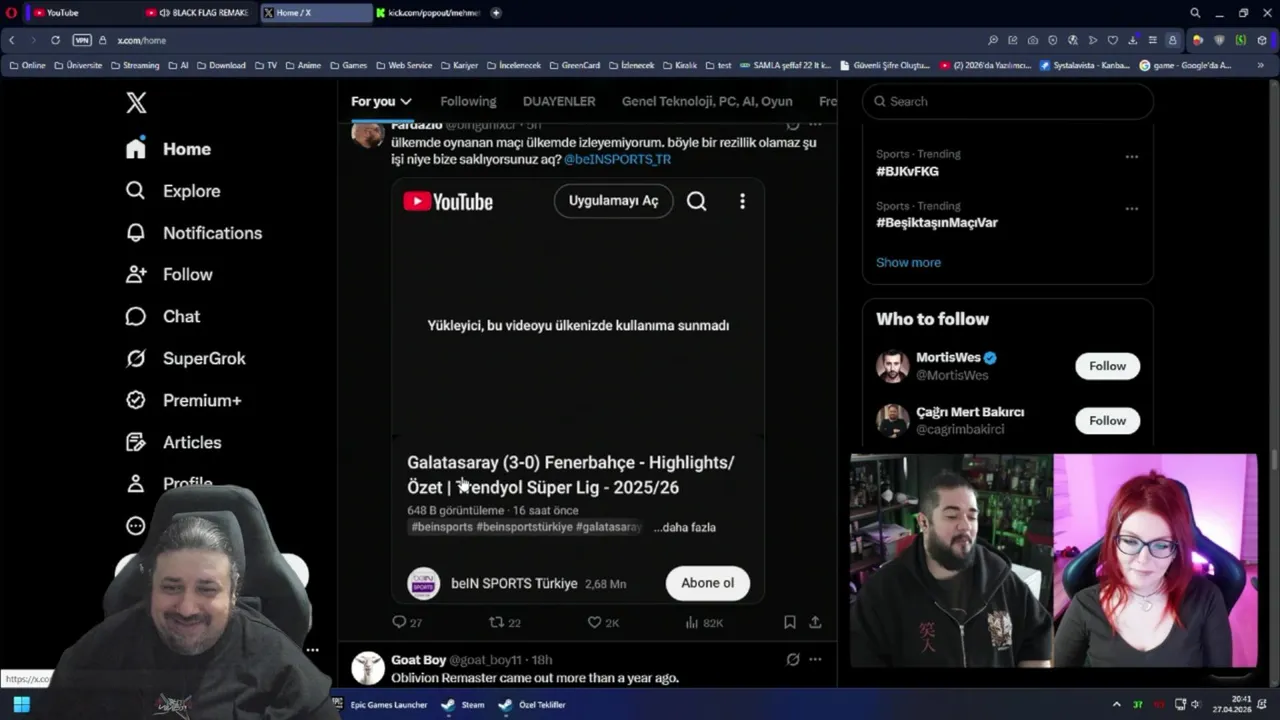The image size is (1280, 720).
Task: Open the #BeşiktaşınMaçıVar trending topic
Action: 937,223
